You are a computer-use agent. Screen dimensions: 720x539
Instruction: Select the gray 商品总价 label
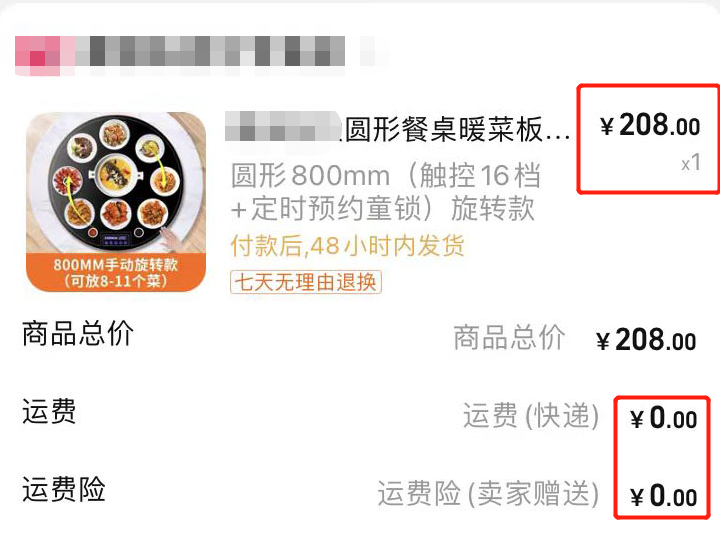click(509, 337)
